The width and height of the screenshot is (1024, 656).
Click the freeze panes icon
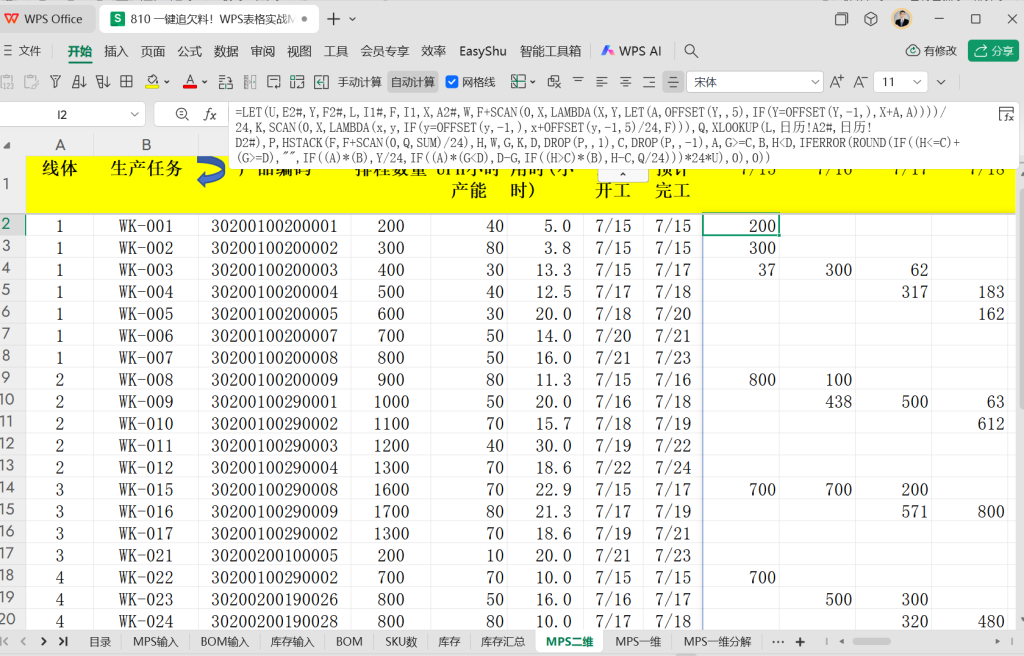click(519, 82)
